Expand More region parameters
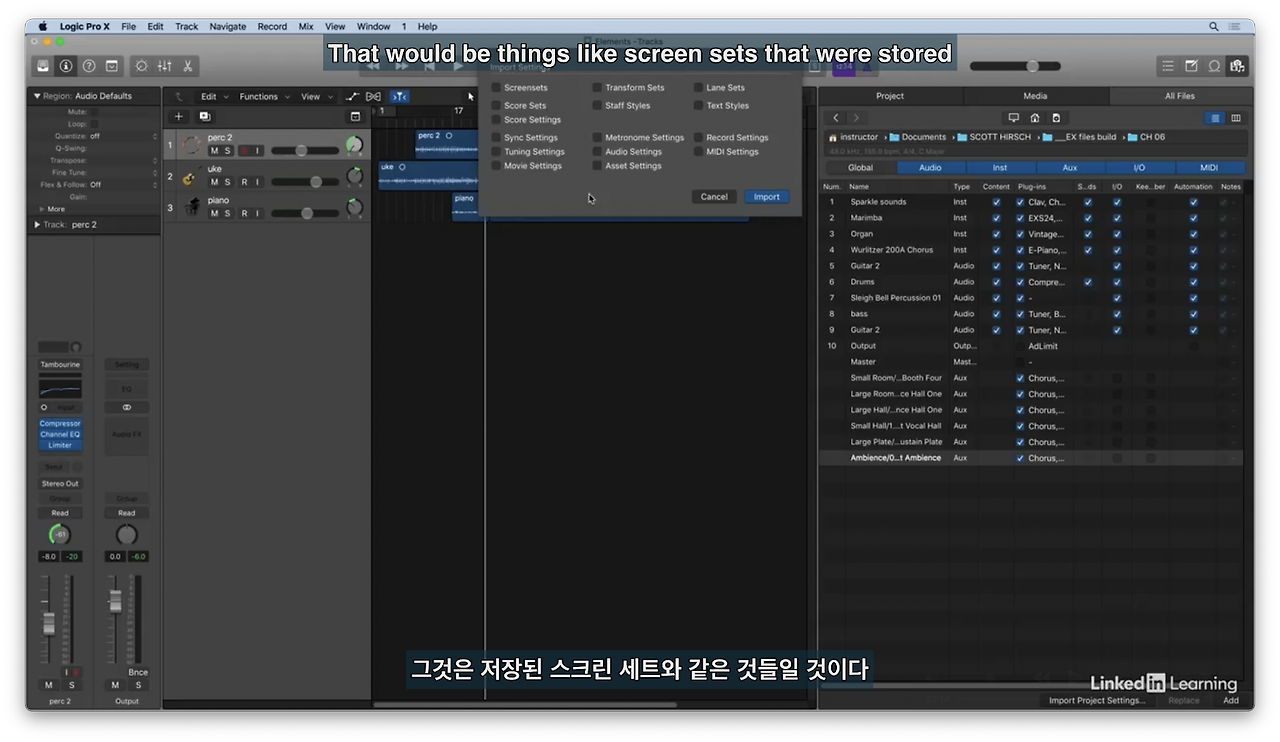 click(42, 209)
